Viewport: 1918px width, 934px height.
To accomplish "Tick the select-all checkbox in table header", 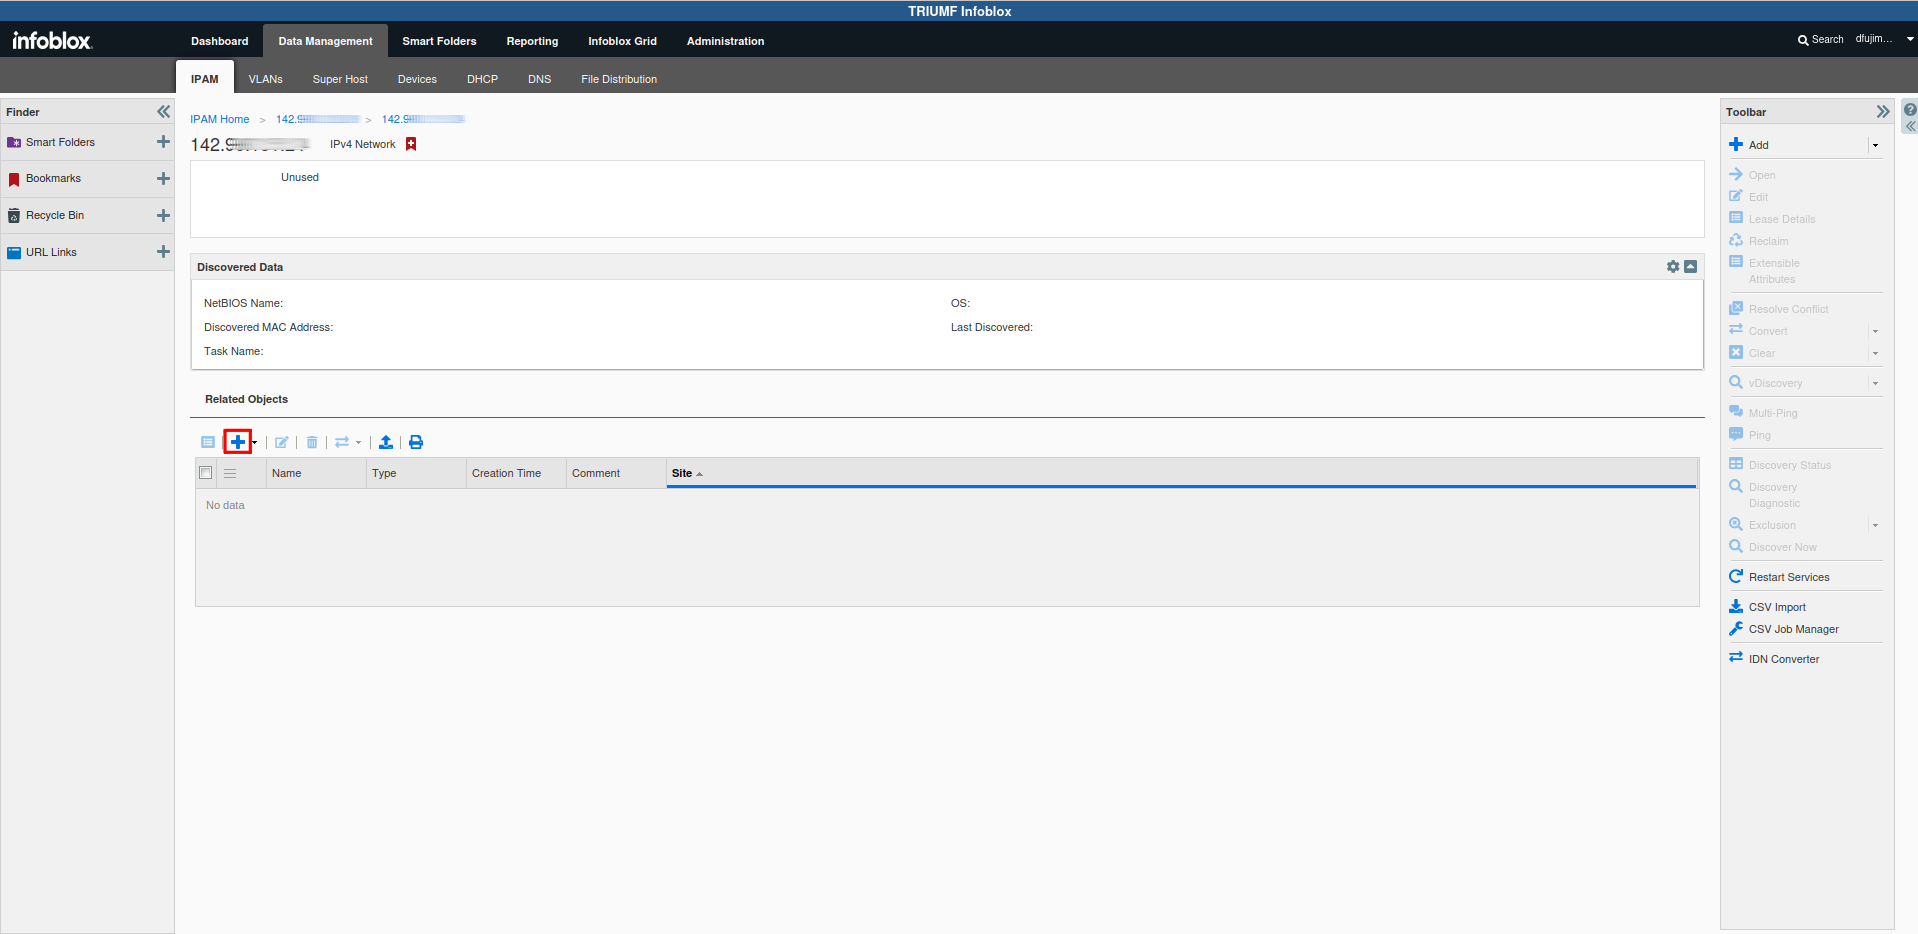I will tap(206, 473).
